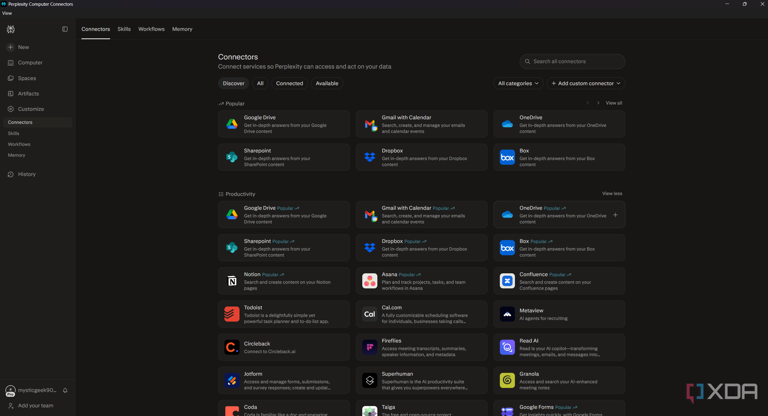Open Box card in Productivity section
The height and width of the screenshot is (416, 768).
tap(559, 248)
